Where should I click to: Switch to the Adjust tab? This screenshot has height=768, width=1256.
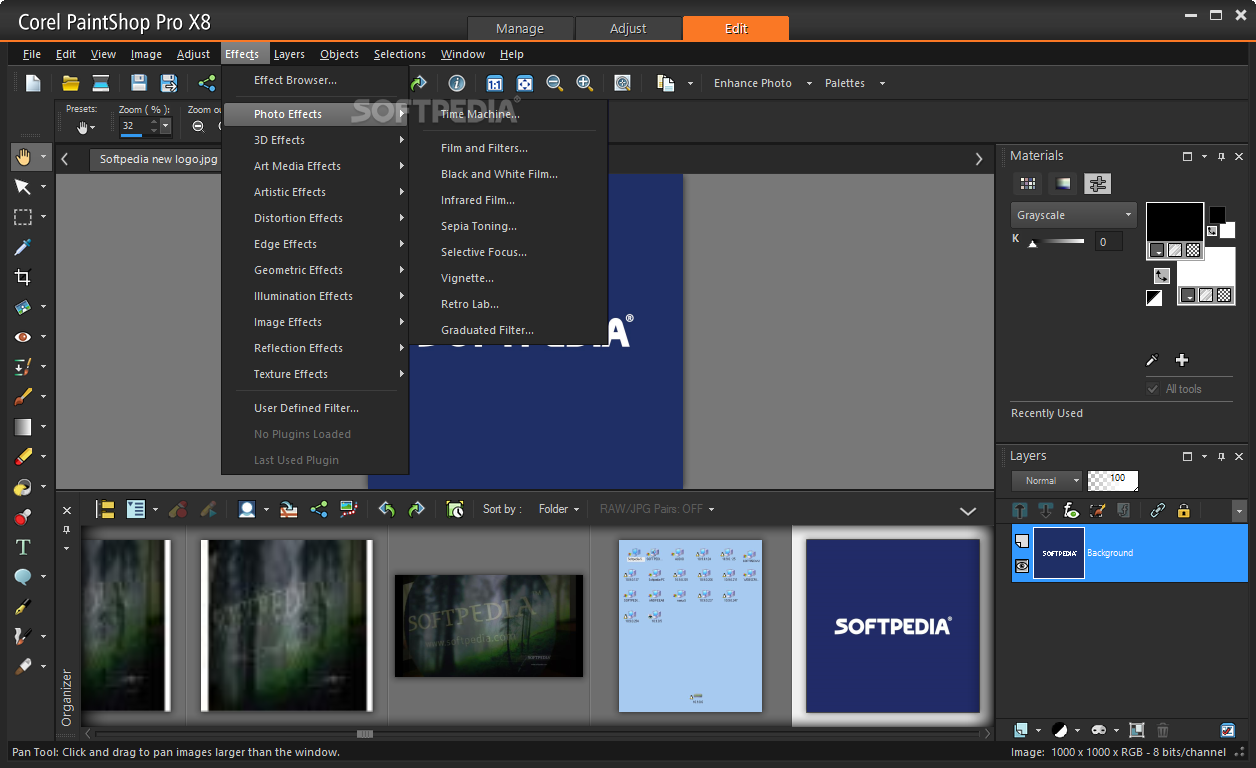coord(628,28)
